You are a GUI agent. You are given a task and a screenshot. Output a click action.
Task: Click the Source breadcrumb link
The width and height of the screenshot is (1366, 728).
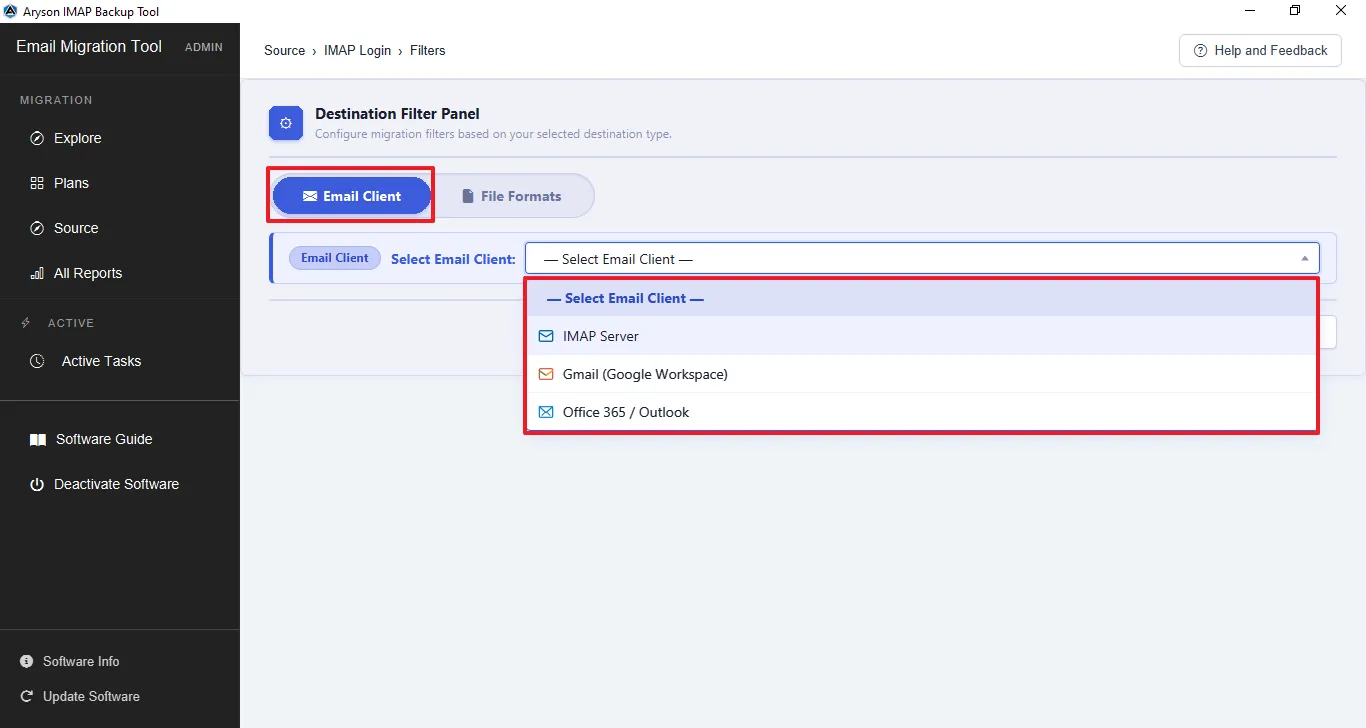(x=284, y=50)
